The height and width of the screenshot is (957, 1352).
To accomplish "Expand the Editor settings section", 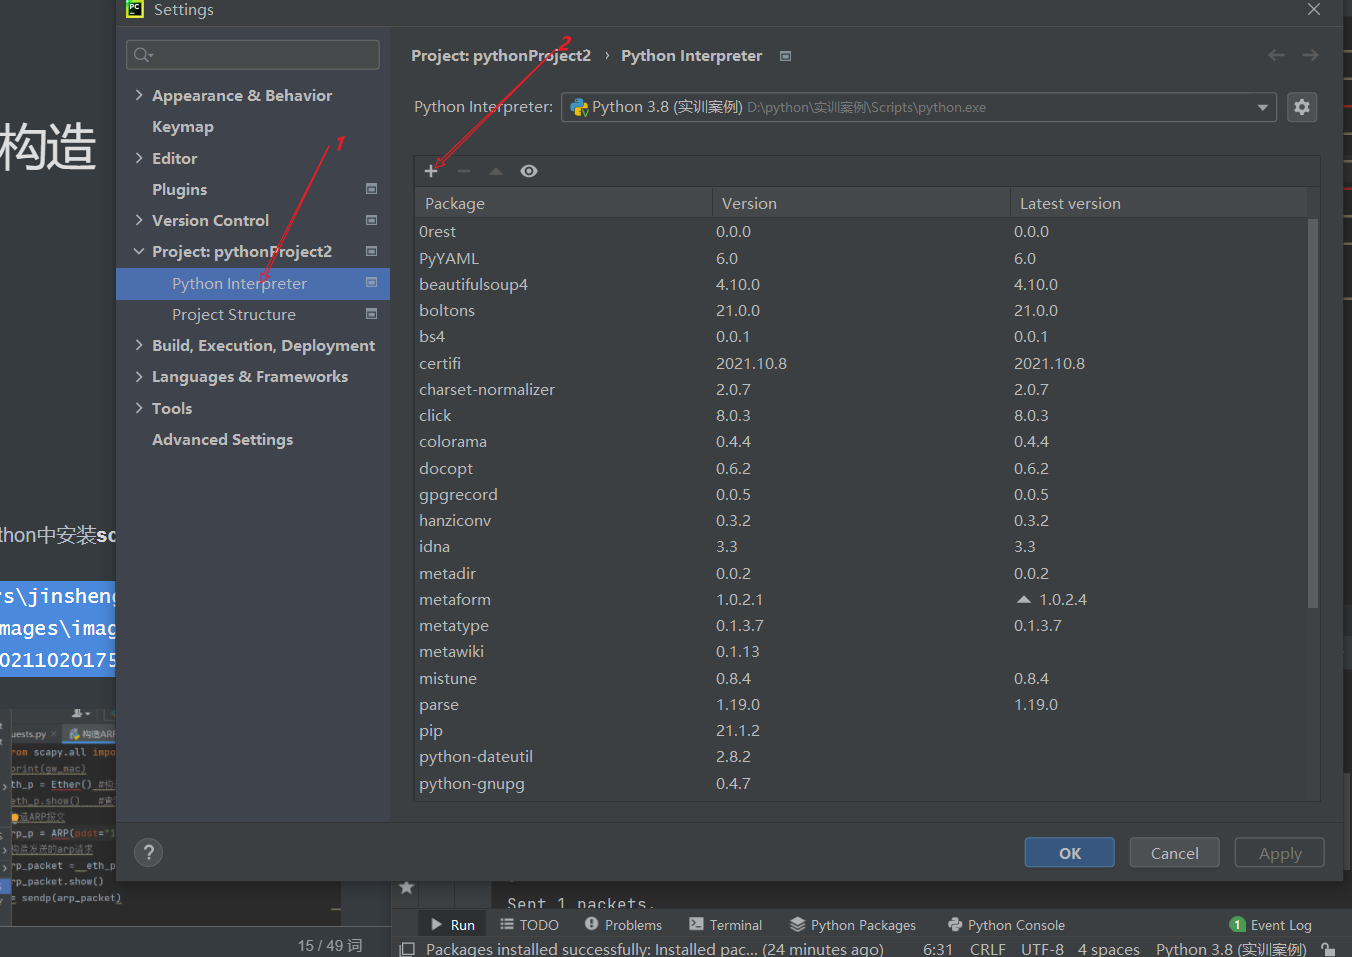I will coord(139,158).
